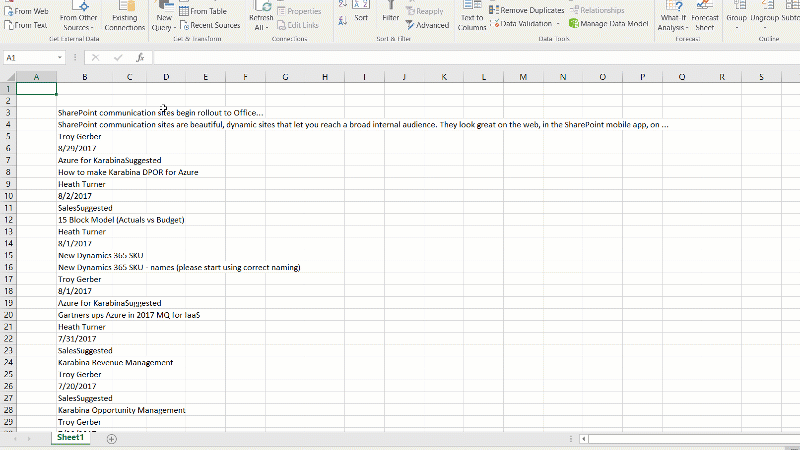This screenshot has width=800, height=450.
Task: Click the Cancel (X) formula bar icon
Action: tap(95, 58)
